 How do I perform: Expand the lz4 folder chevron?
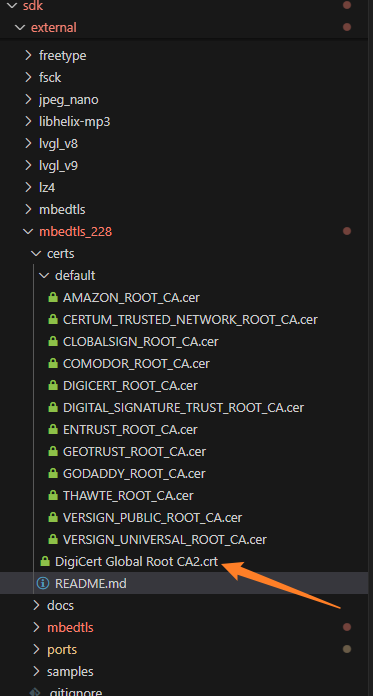click(x=28, y=187)
